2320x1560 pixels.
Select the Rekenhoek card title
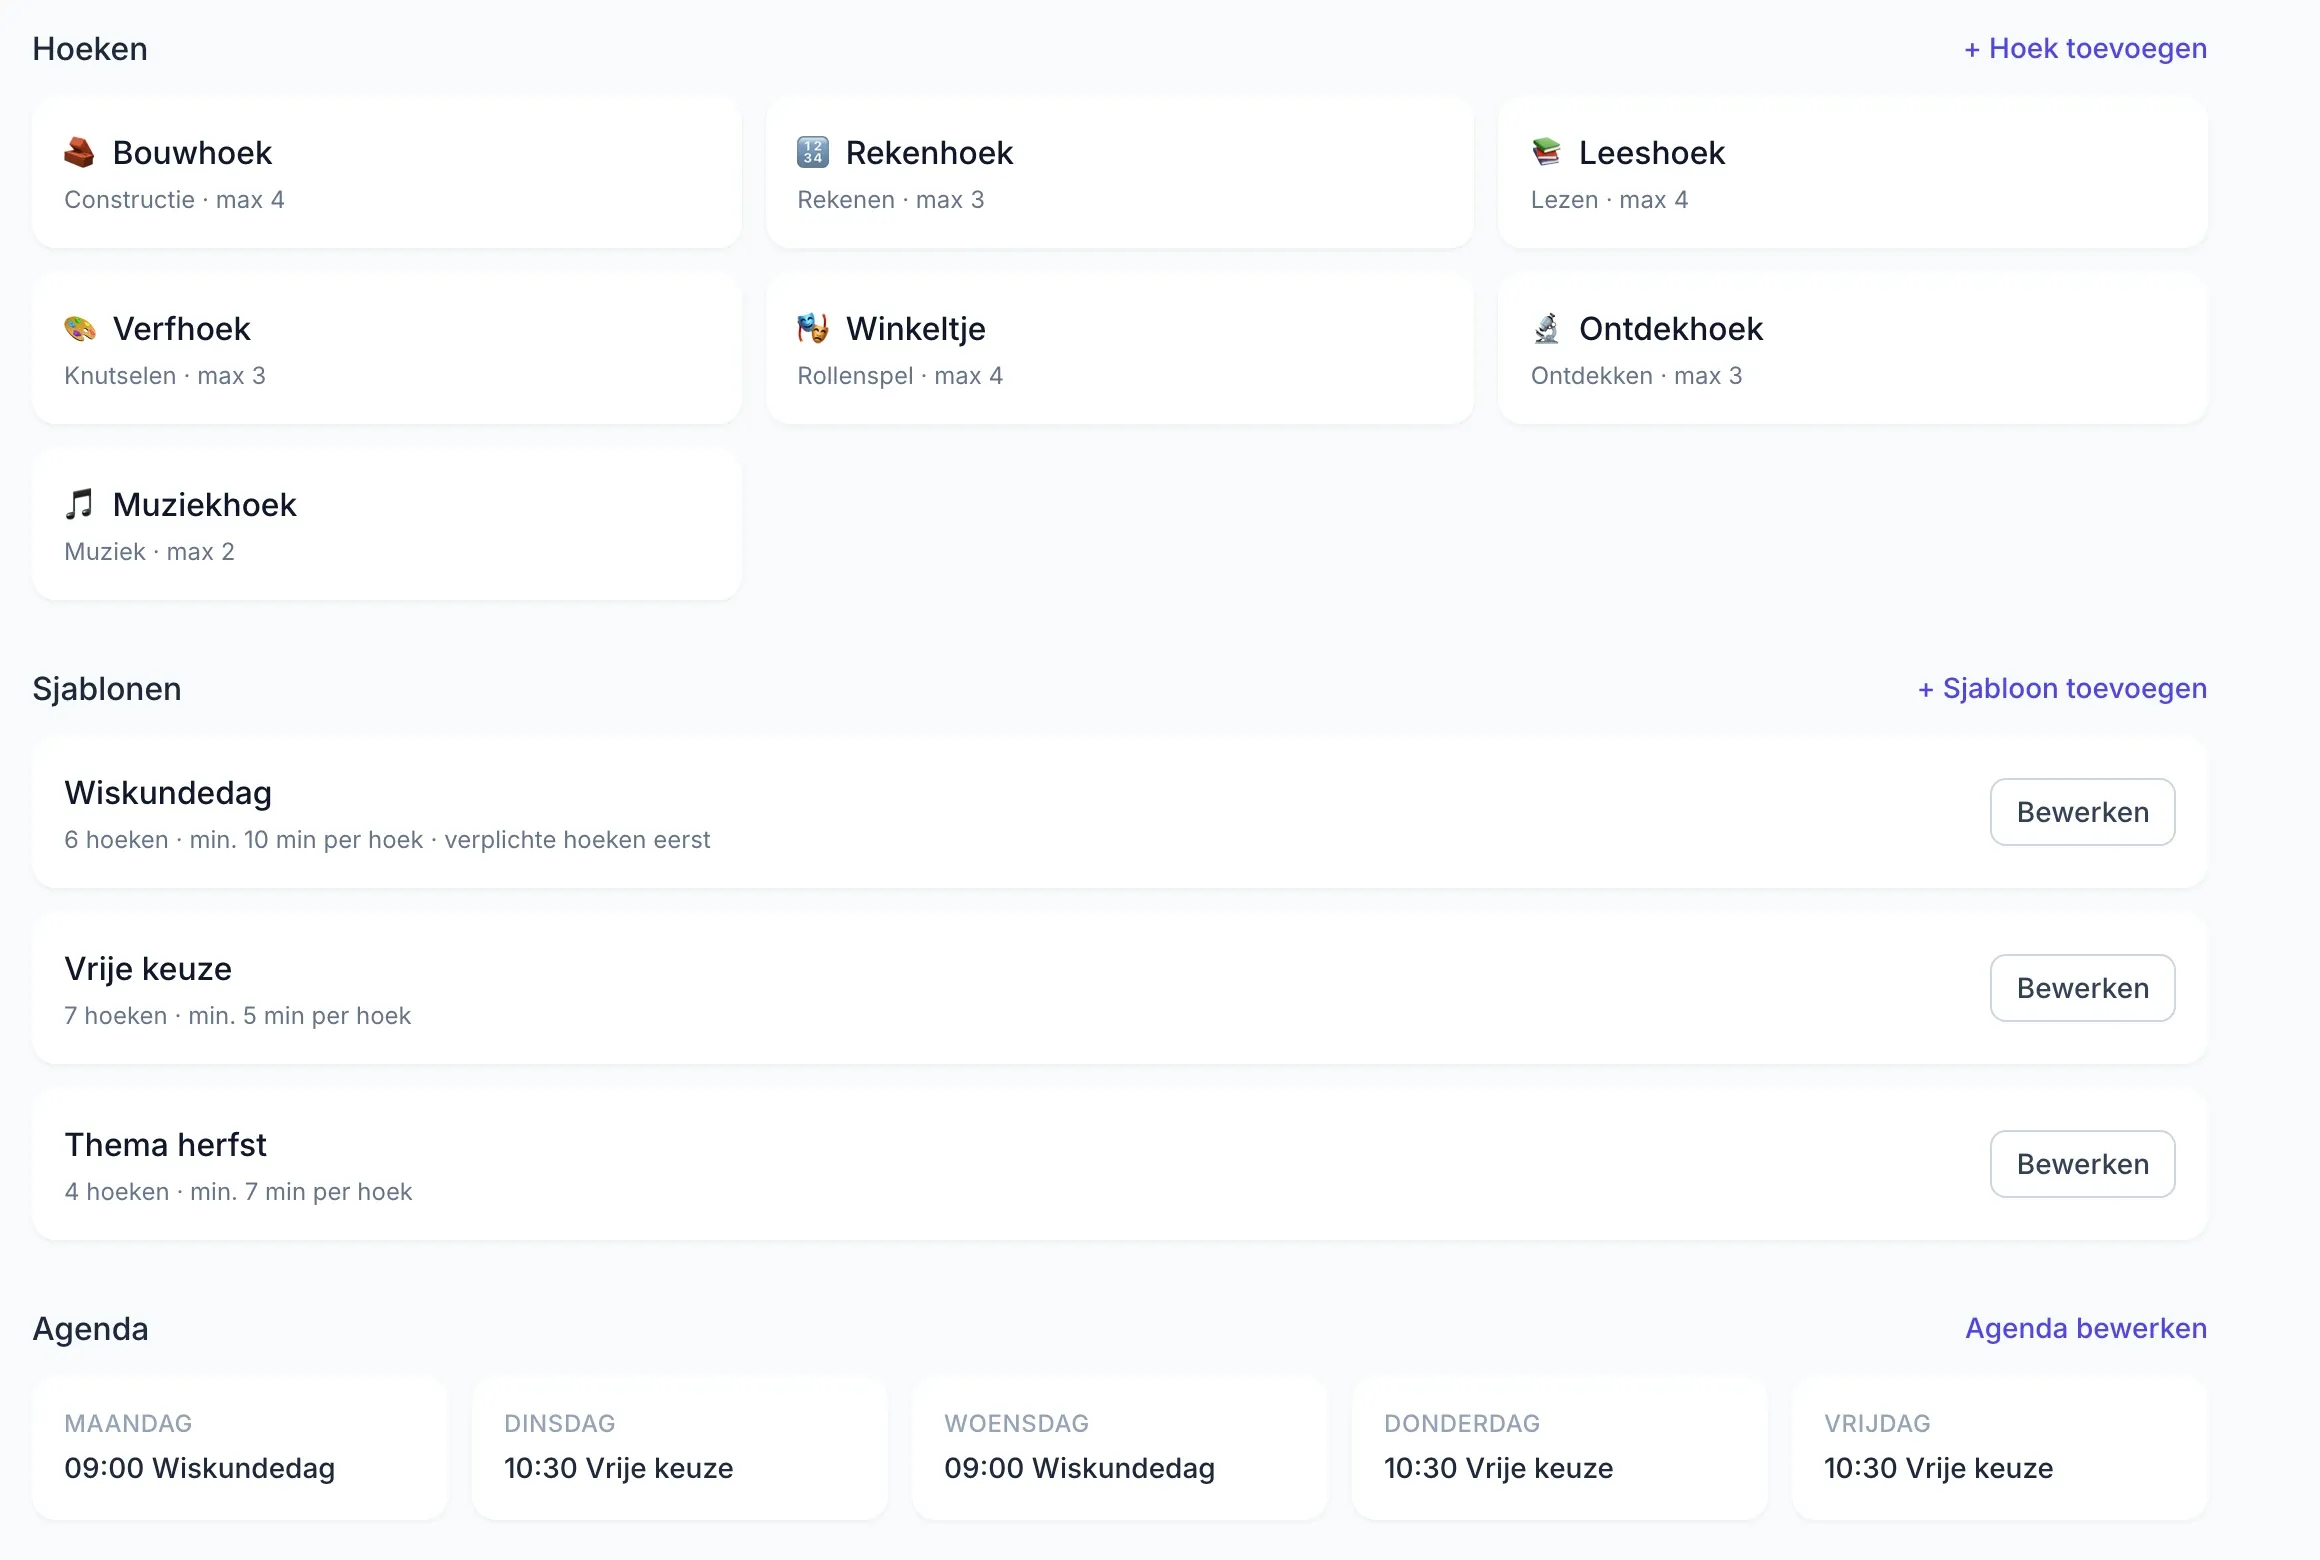point(929,153)
